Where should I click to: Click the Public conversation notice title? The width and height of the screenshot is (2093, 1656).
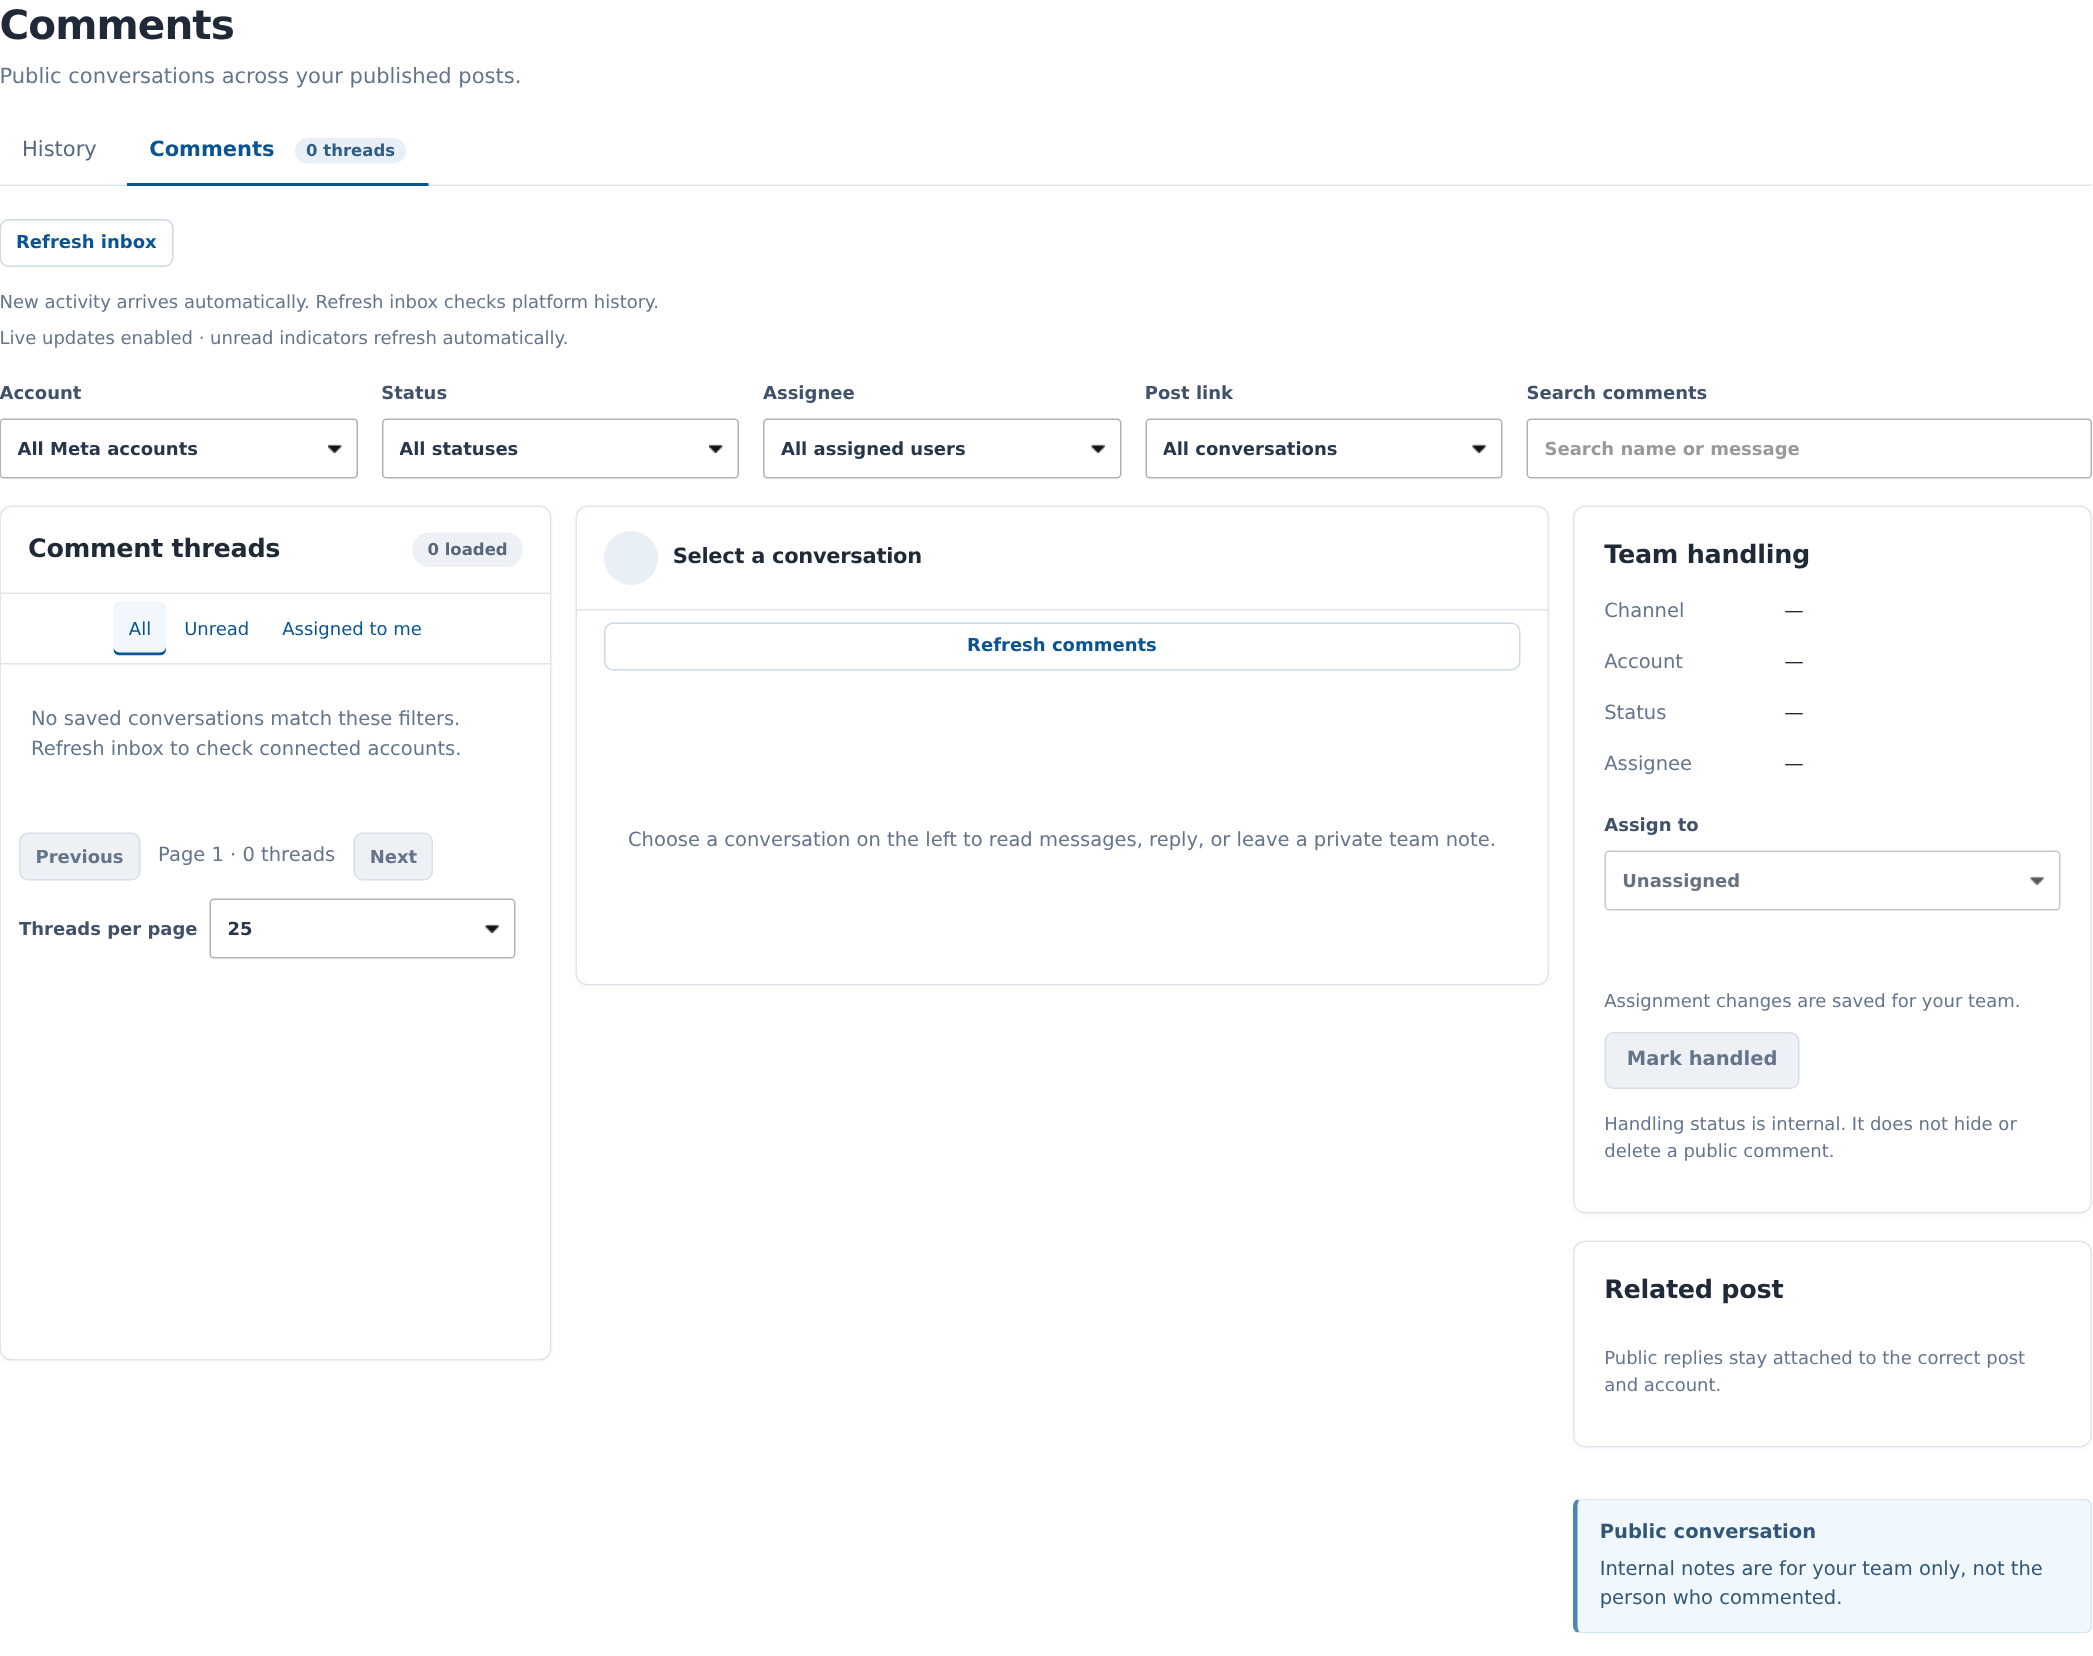[x=1707, y=1531]
